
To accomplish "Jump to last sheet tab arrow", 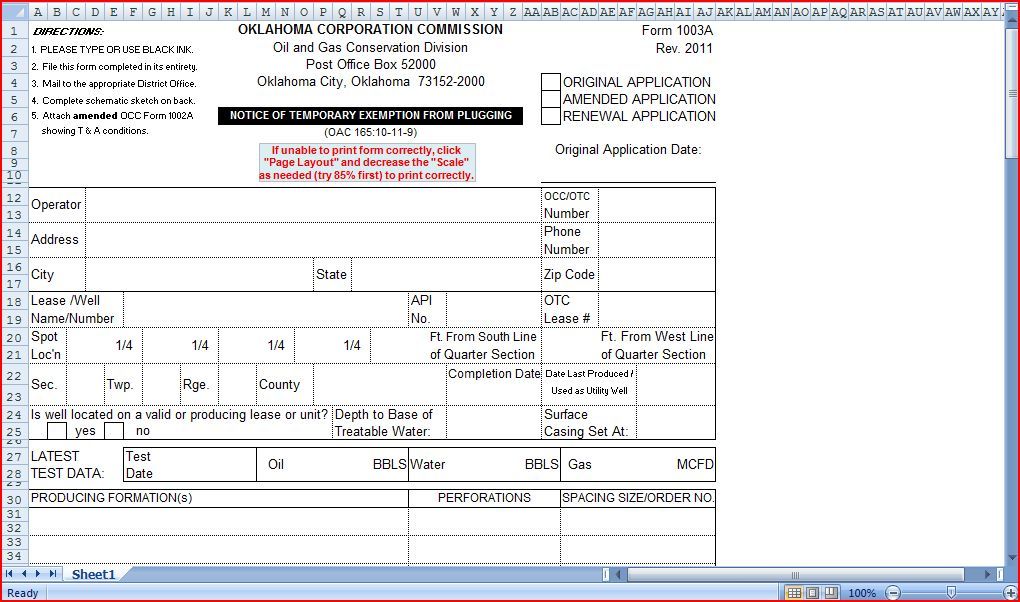I will tap(53, 574).
